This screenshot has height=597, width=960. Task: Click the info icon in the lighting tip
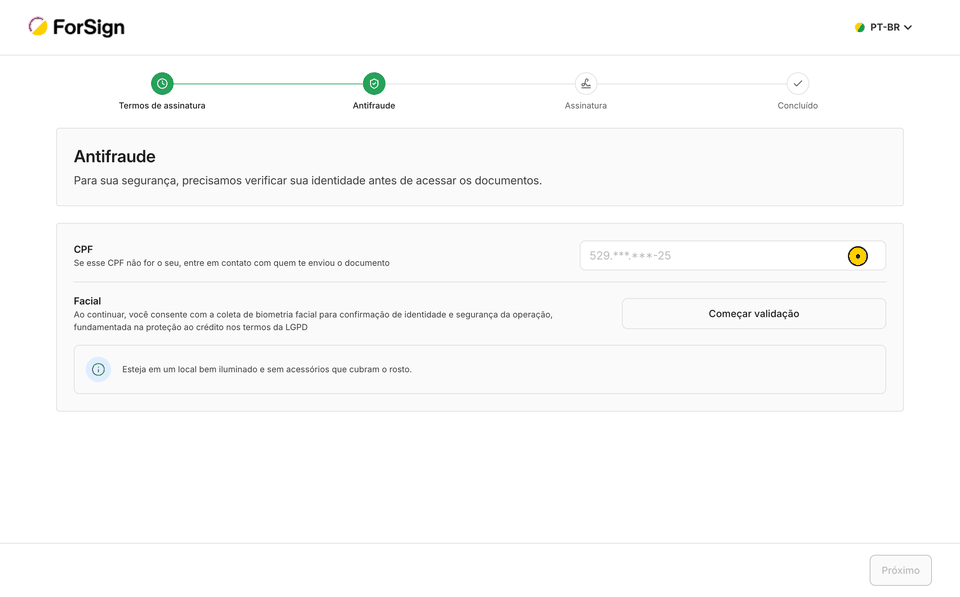pos(99,369)
